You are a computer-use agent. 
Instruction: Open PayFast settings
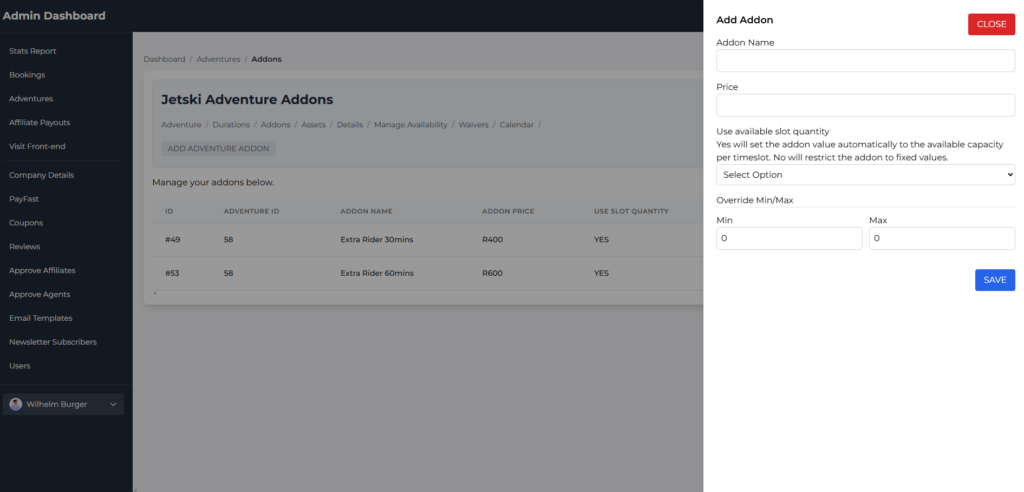(x=24, y=199)
